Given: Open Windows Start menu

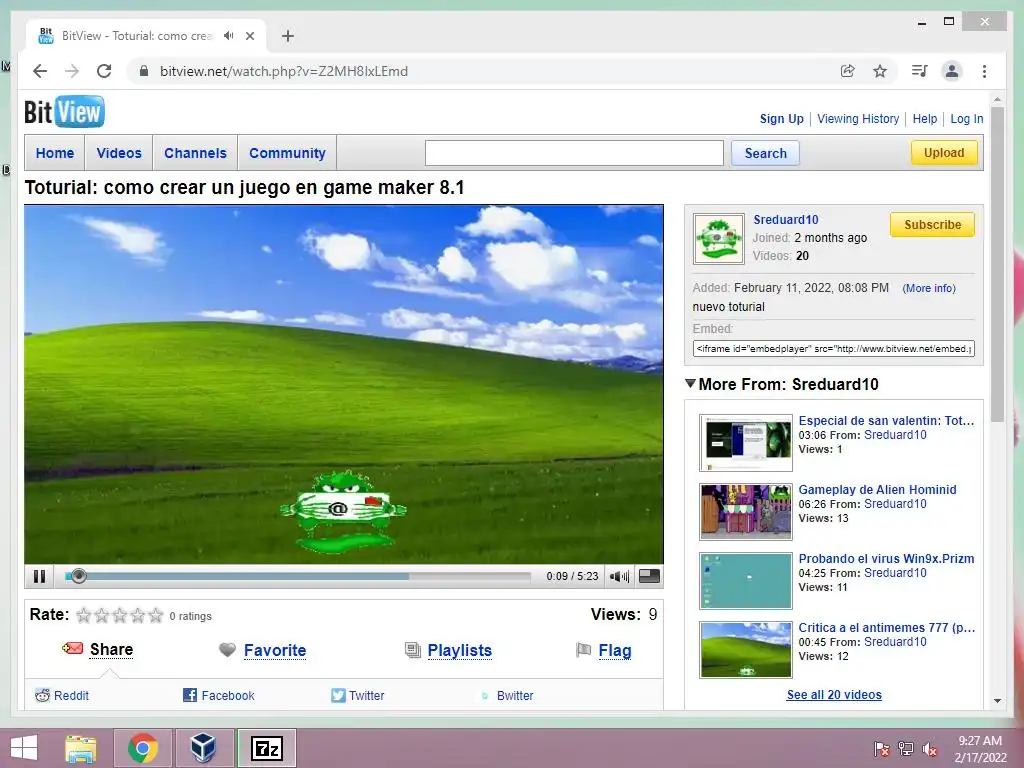Looking at the screenshot, I should click(24, 747).
